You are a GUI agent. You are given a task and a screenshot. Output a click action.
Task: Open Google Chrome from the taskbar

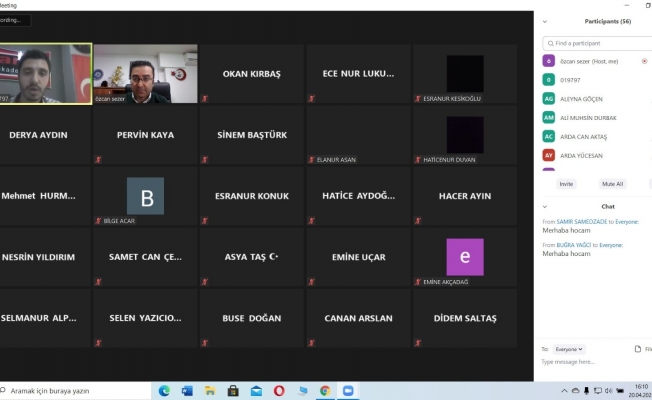325,390
